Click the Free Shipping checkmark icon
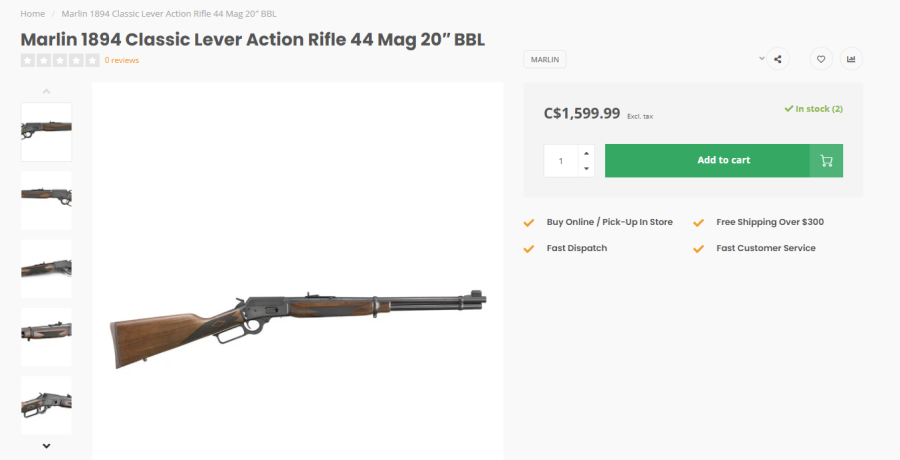900x460 pixels. pos(699,222)
